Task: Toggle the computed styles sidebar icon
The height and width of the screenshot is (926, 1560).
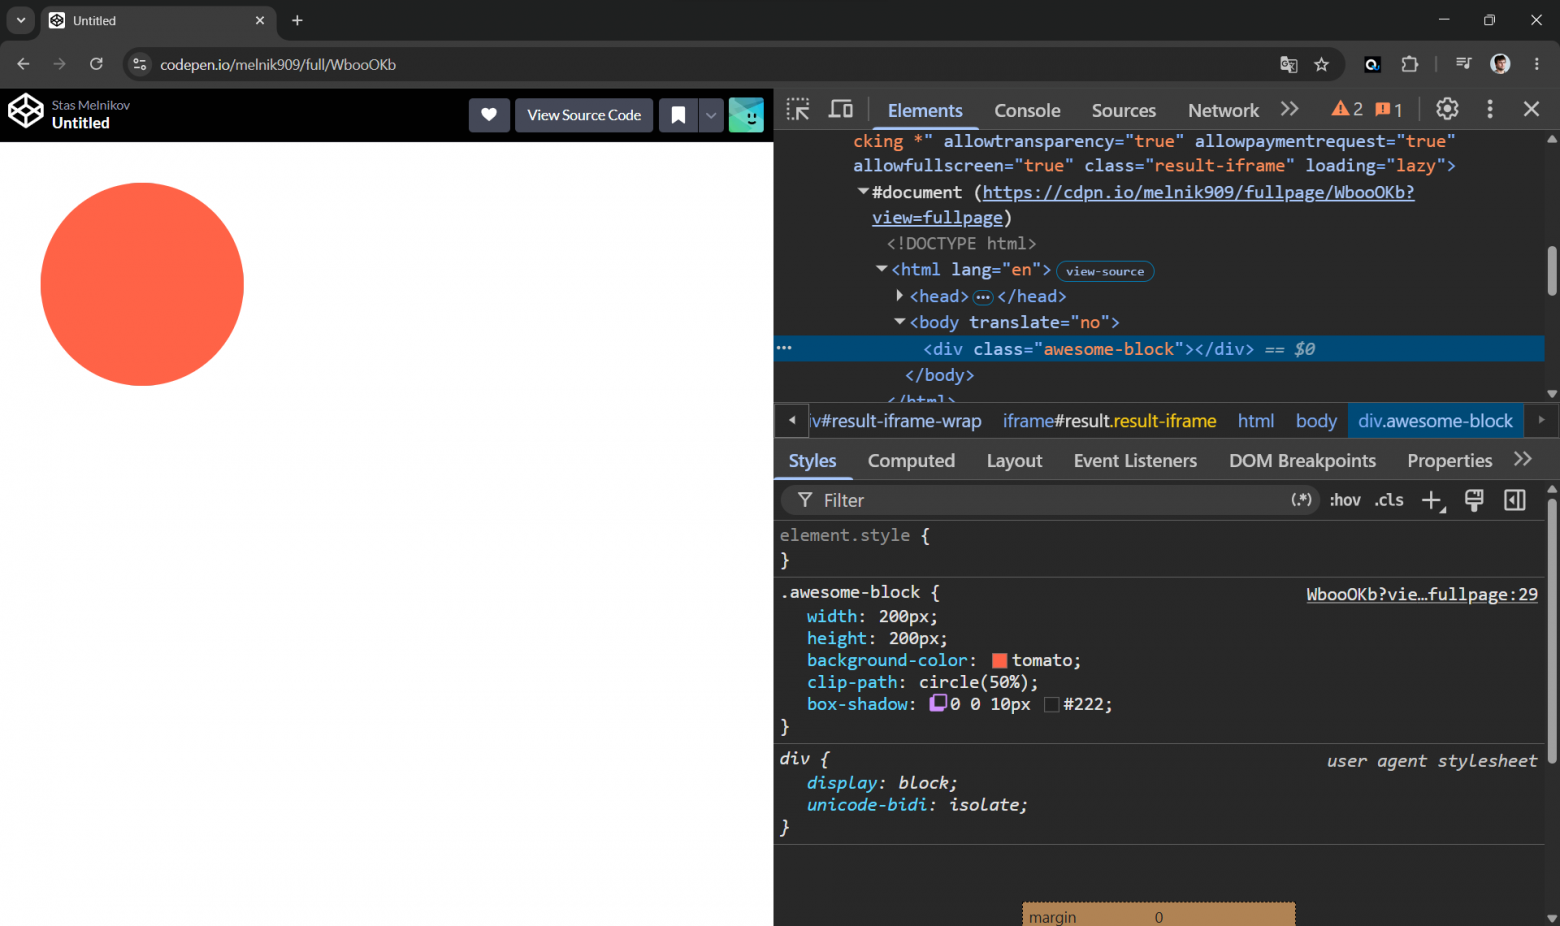Action: coord(1515,500)
